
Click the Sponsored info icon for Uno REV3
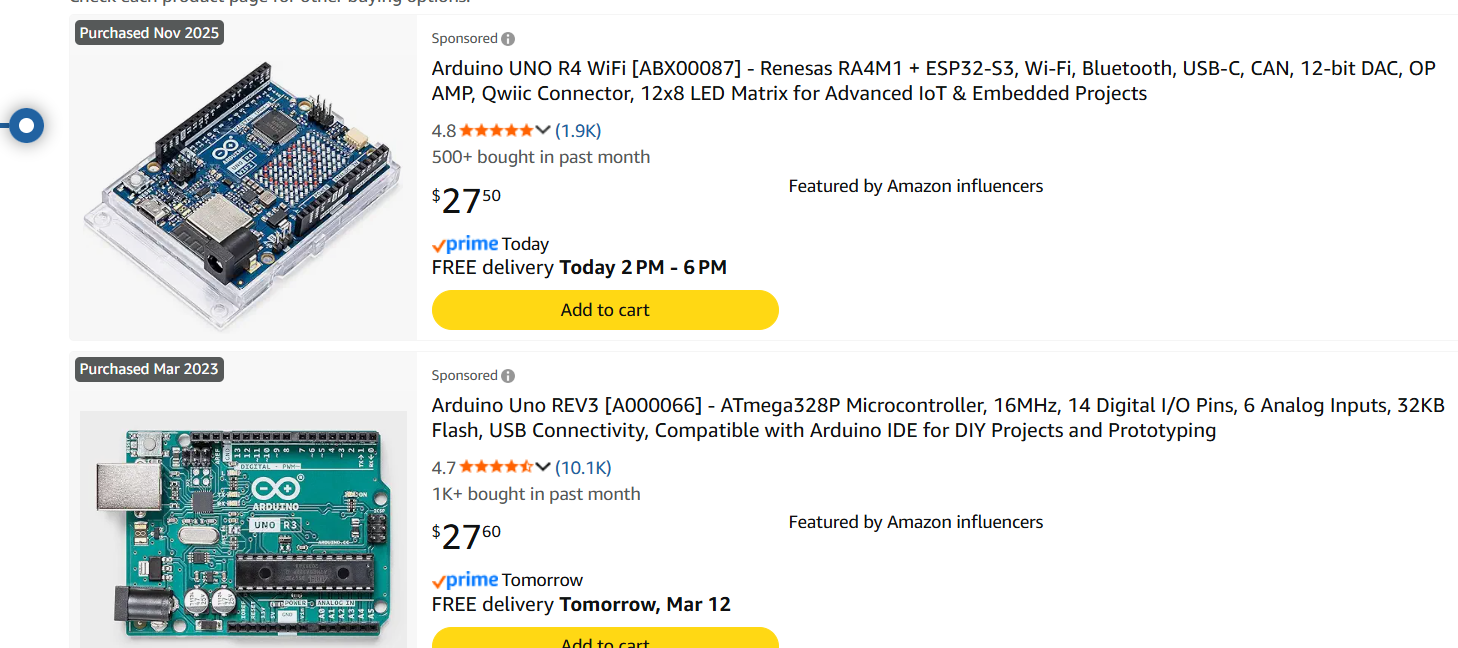click(508, 376)
